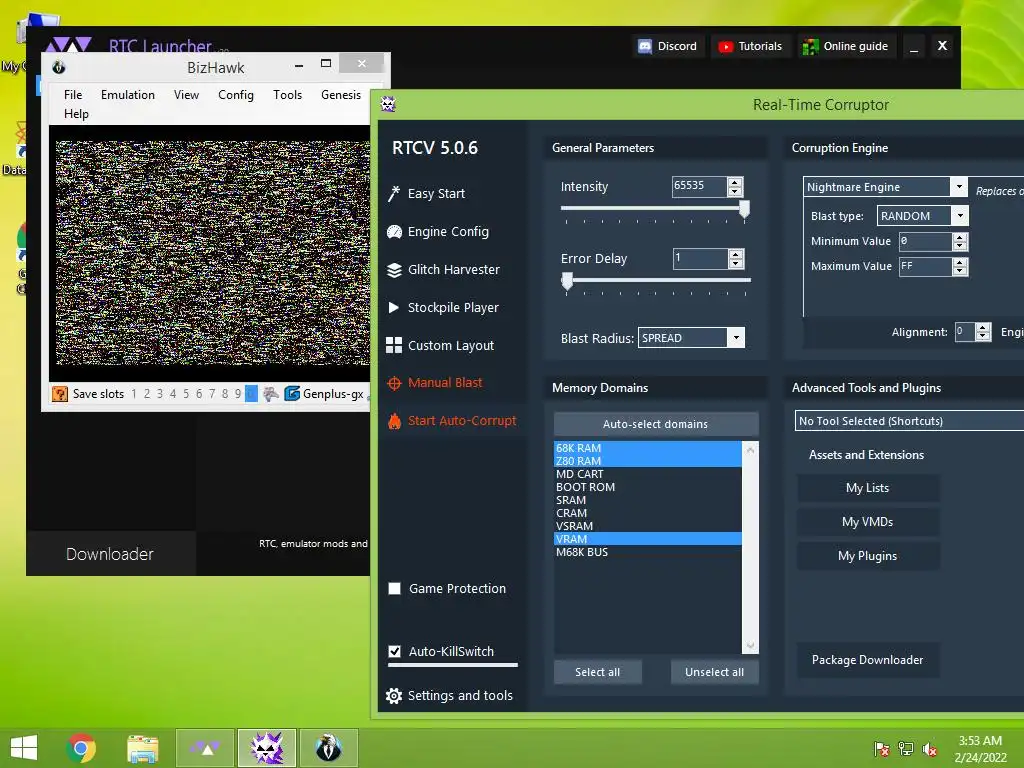Open File Explorer from the taskbar

tap(143, 748)
